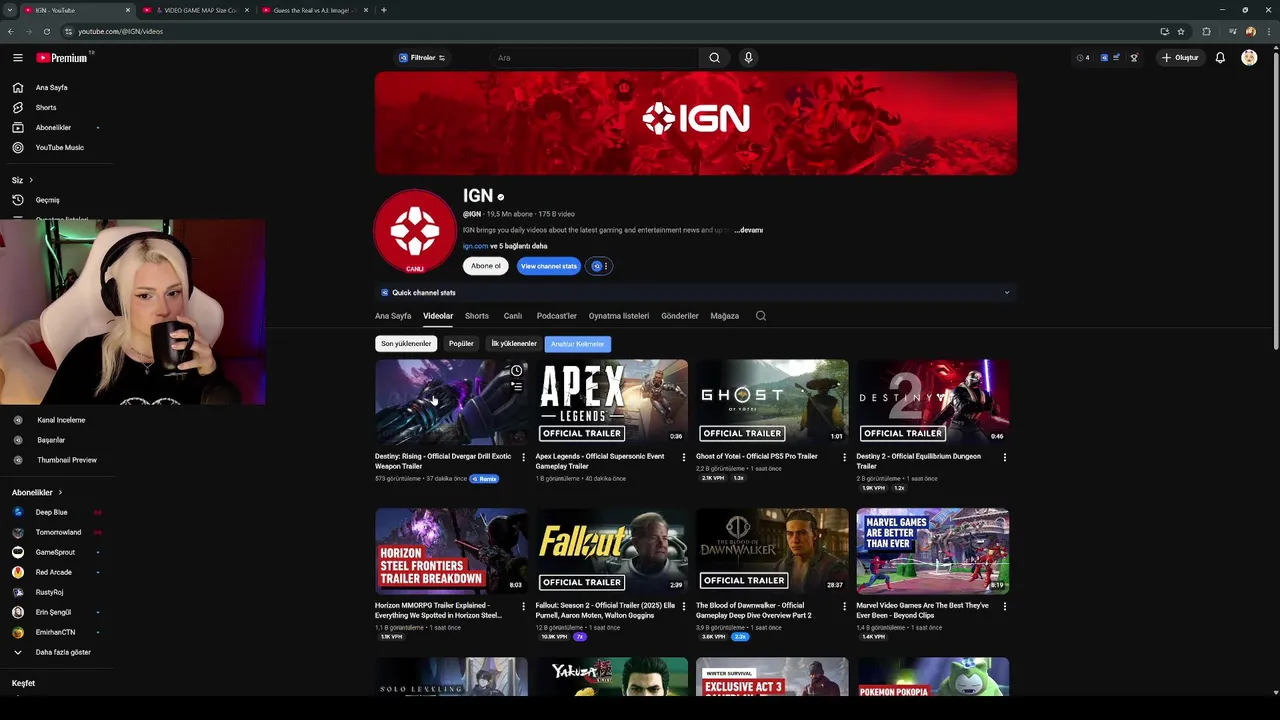Open more options for Apex Legends video
This screenshot has height=720, width=1280.
684,457
